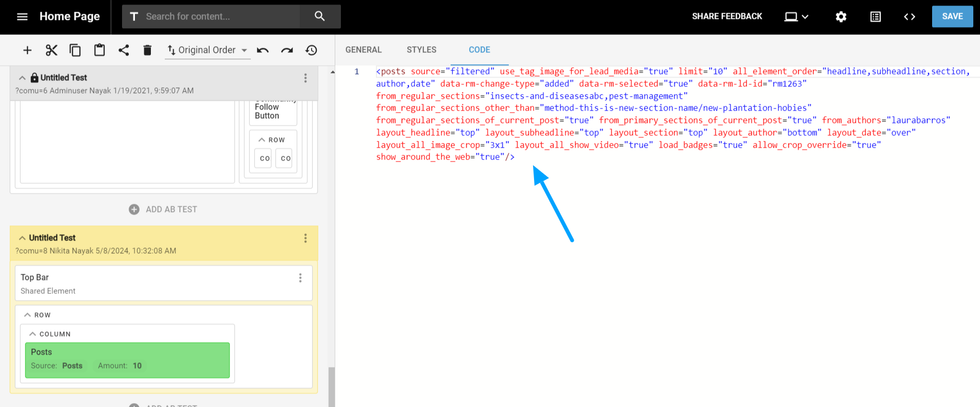The height and width of the screenshot is (407, 980).
Task: Toggle the code view brackets icon
Action: click(x=909, y=17)
